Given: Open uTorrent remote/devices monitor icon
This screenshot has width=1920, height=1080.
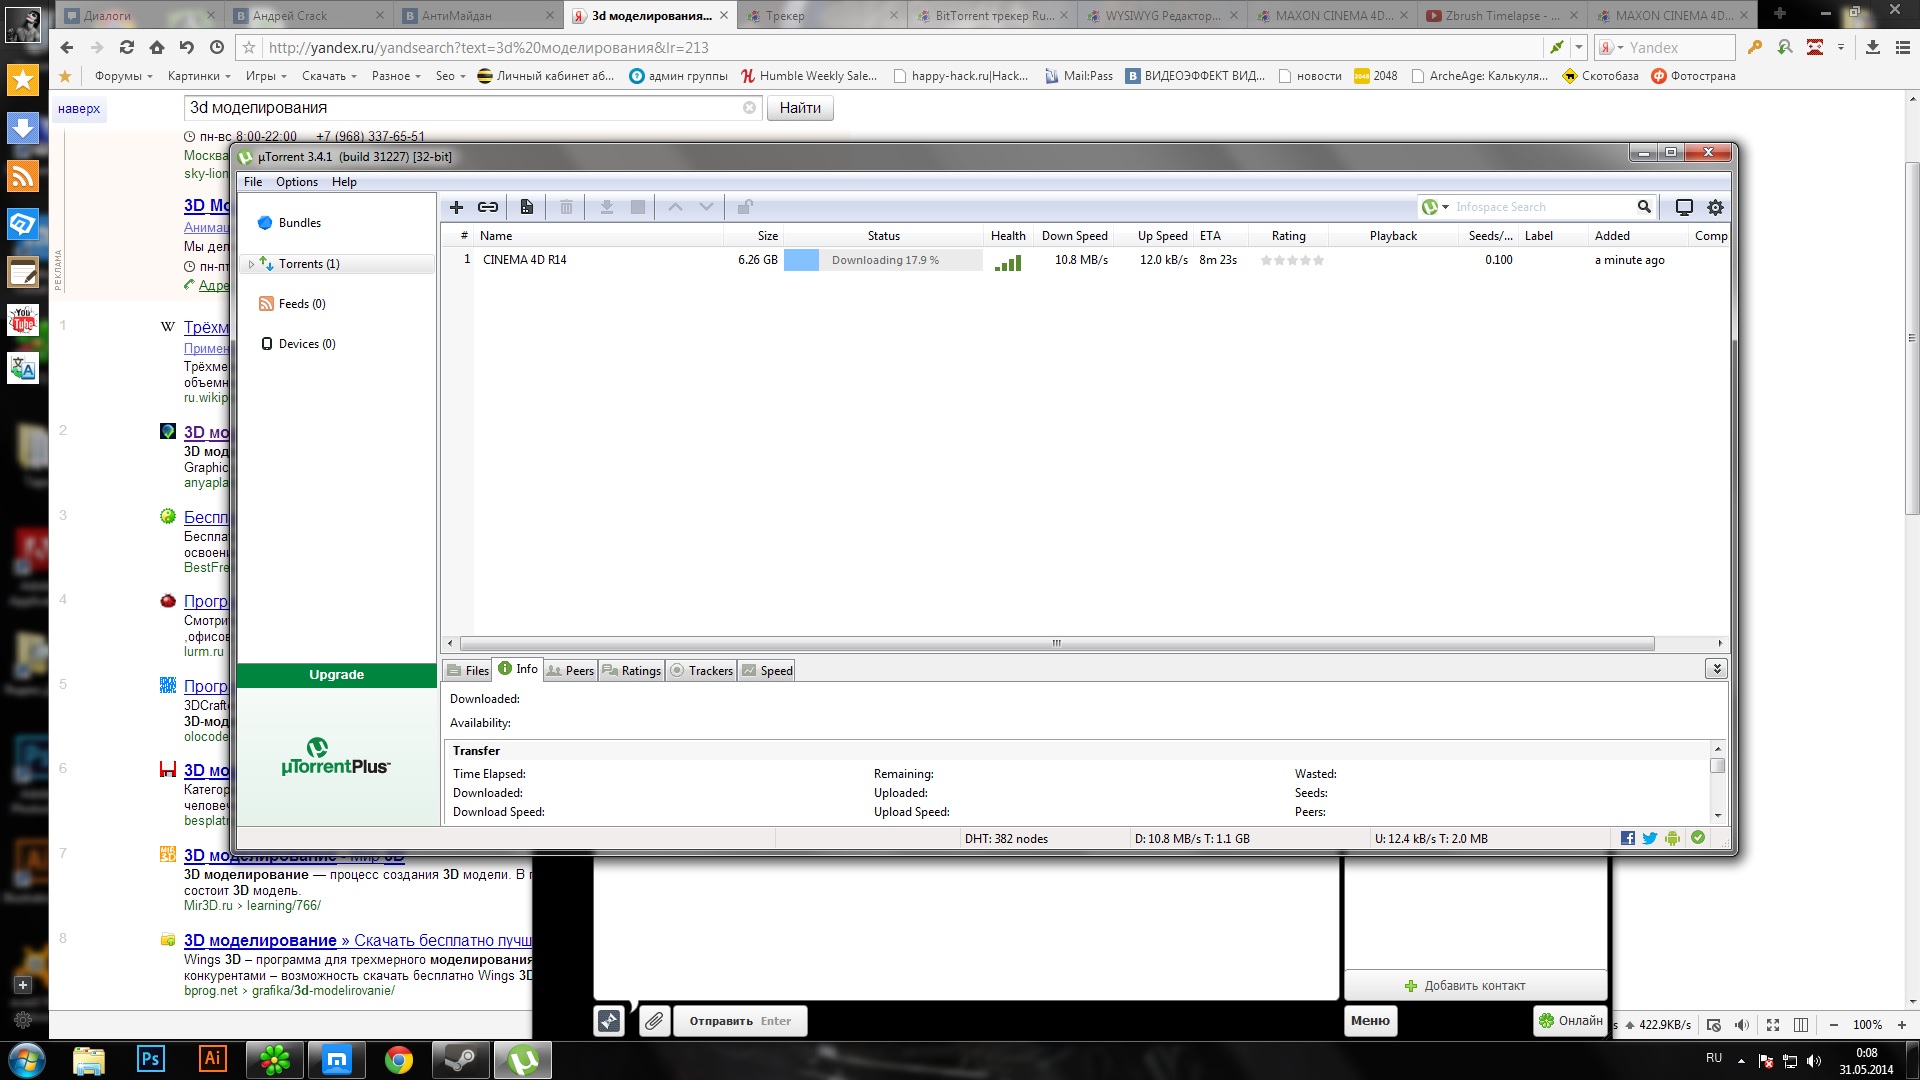Looking at the screenshot, I should coord(1684,207).
